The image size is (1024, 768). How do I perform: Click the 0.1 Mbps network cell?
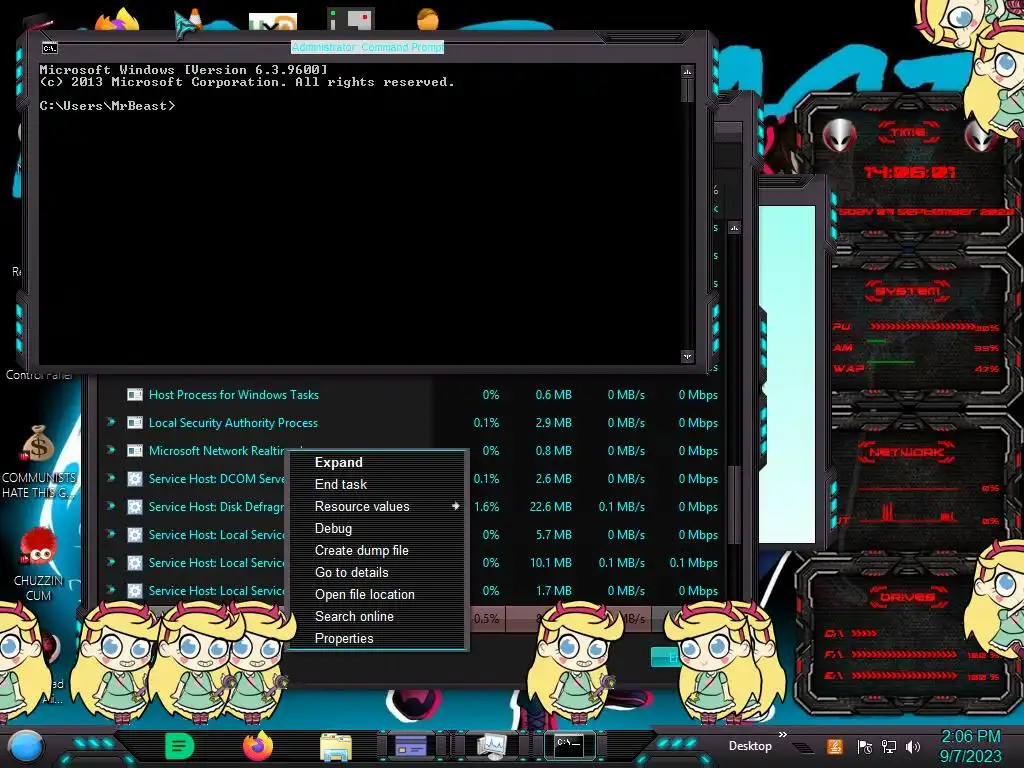(694, 562)
